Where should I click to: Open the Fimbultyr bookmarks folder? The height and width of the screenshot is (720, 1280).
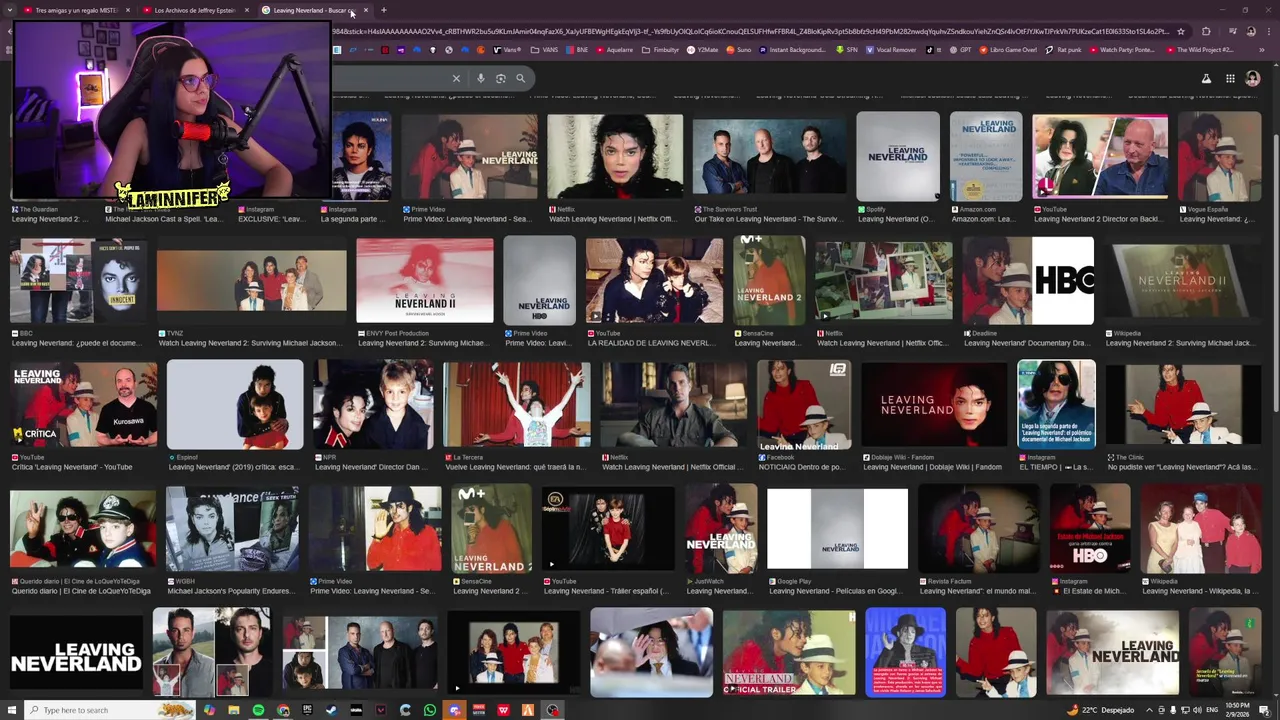[660, 50]
